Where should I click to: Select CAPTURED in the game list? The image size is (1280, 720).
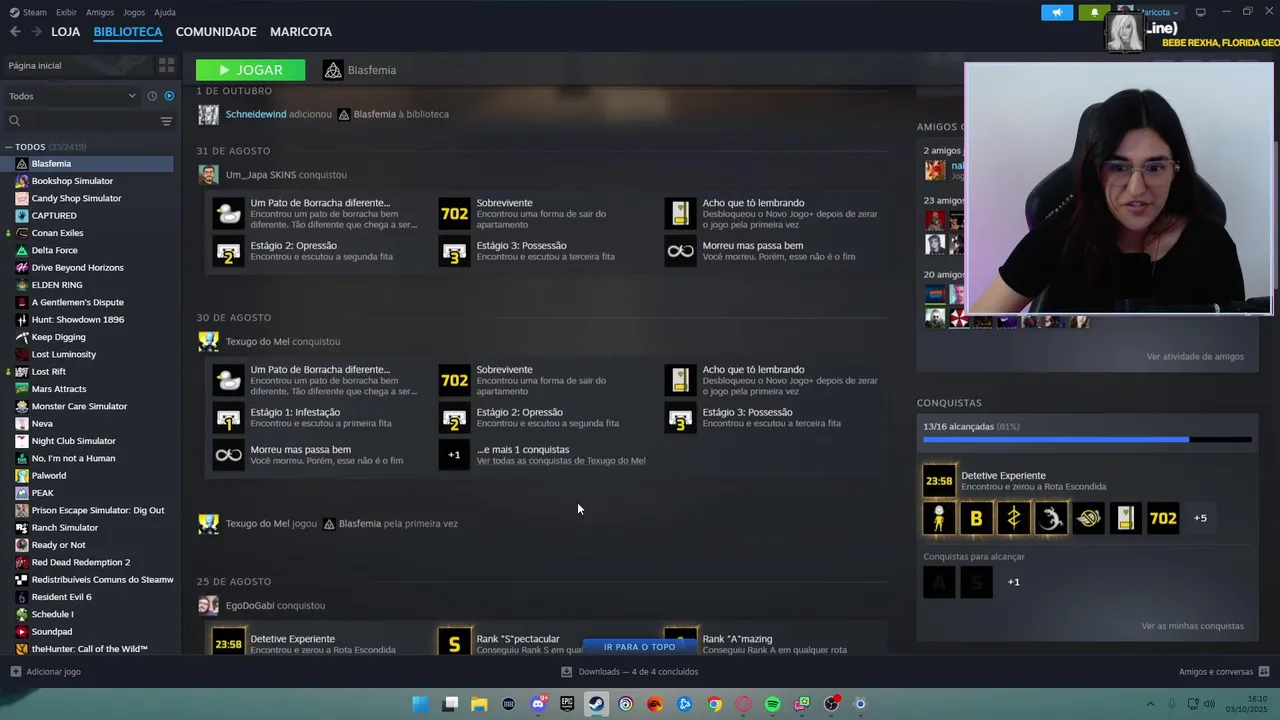[54, 216]
